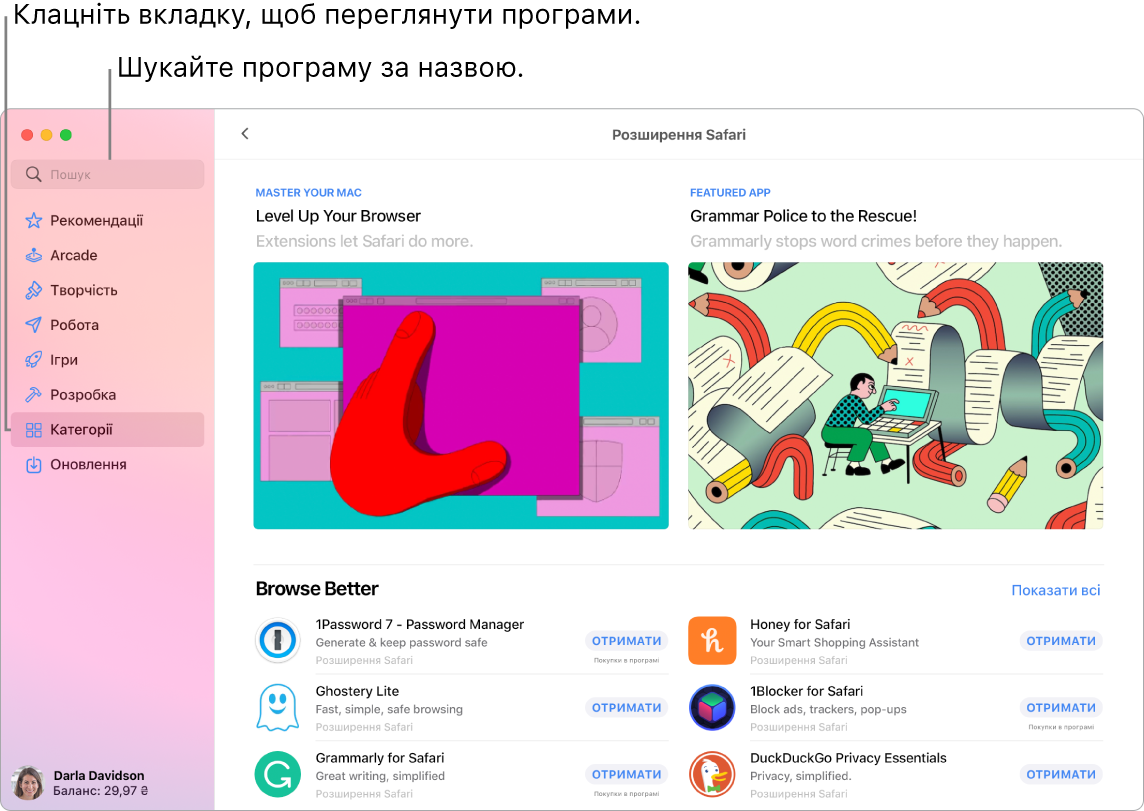Get Honey for Safari with ОТРИМАТИ

tap(1060, 640)
